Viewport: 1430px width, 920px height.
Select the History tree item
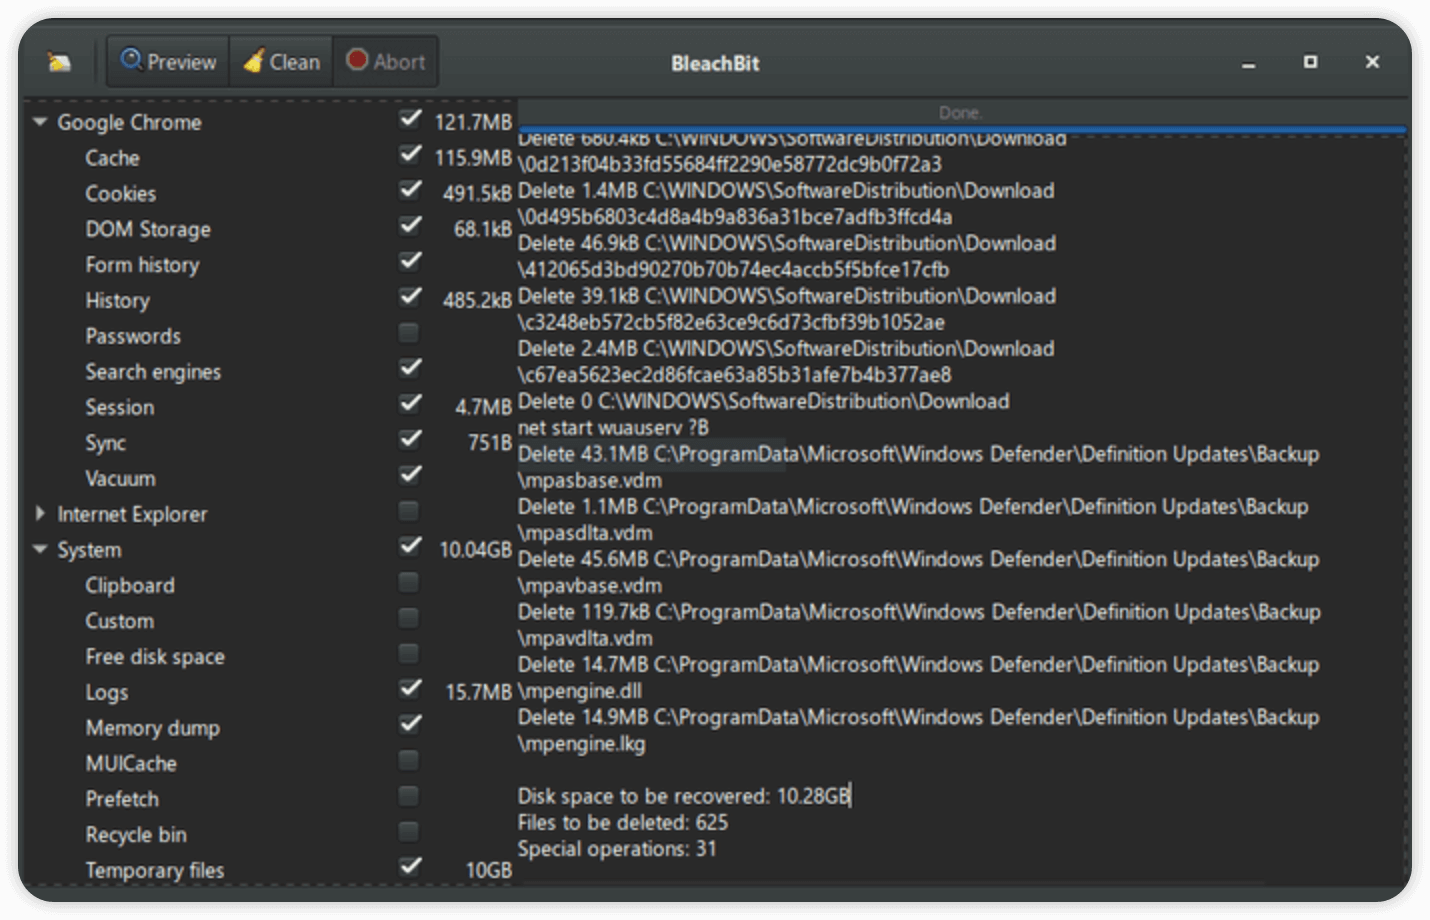117,300
